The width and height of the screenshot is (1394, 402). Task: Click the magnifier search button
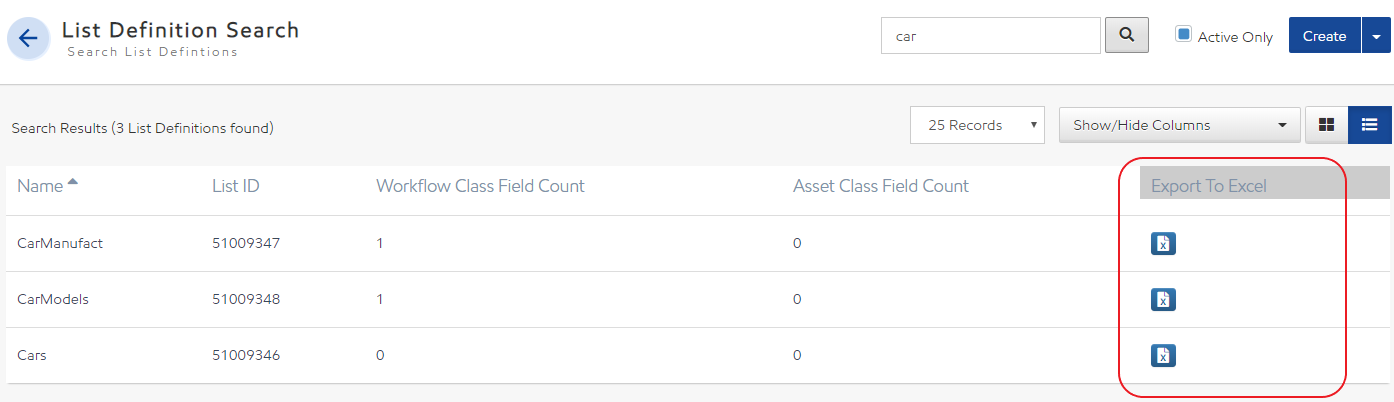1126,35
